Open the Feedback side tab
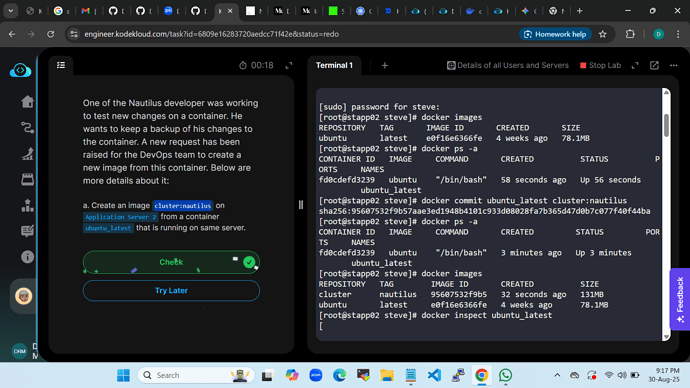The image size is (690, 388). click(x=680, y=299)
